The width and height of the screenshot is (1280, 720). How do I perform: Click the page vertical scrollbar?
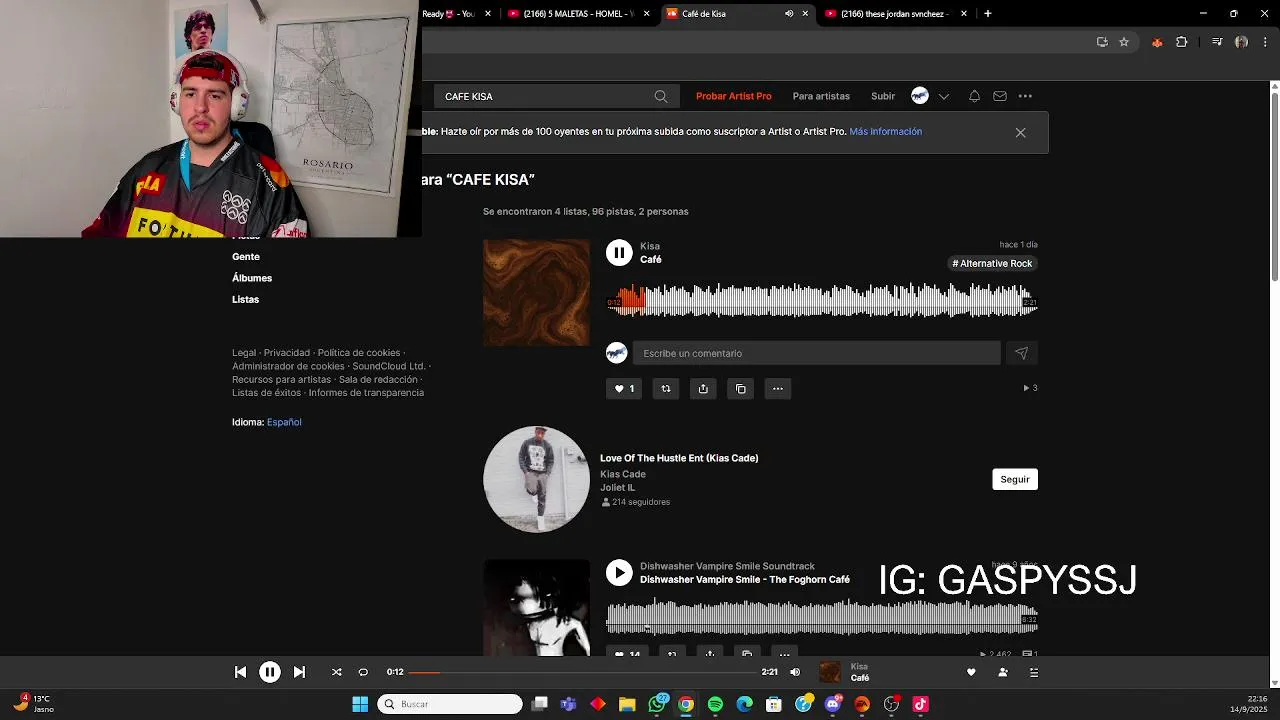pyautogui.click(x=1275, y=184)
